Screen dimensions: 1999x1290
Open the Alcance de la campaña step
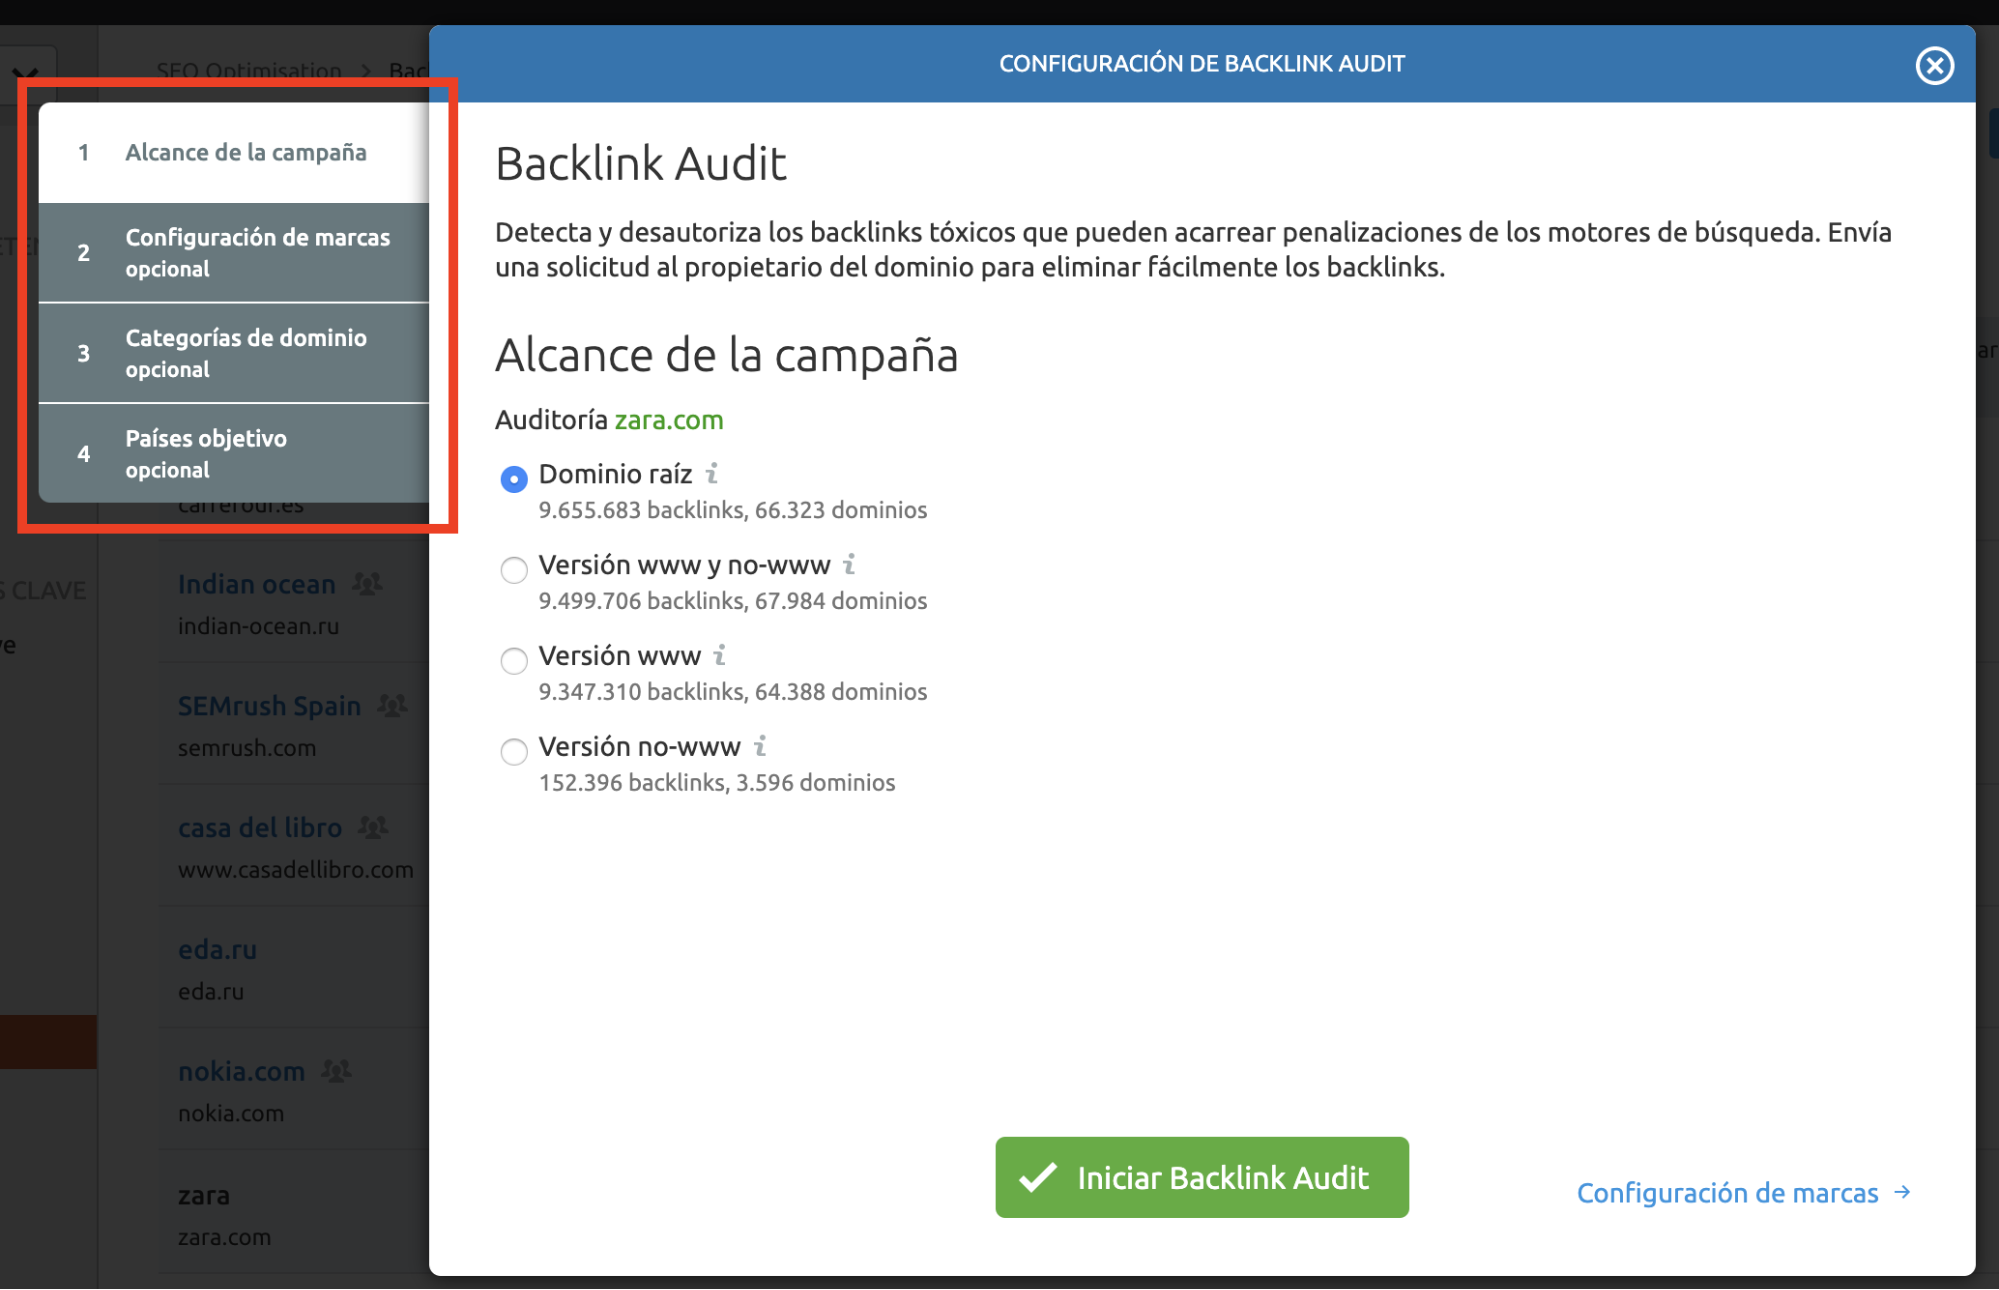point(234,153)
